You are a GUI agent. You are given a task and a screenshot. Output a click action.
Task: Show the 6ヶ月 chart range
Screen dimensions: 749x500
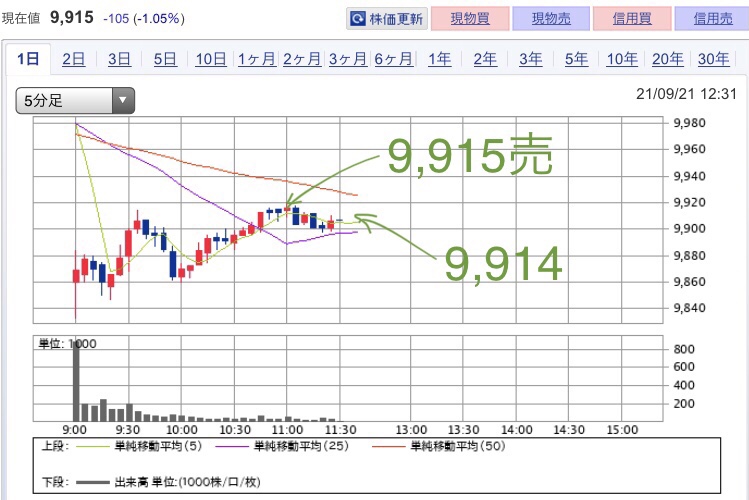coord(393,59)
